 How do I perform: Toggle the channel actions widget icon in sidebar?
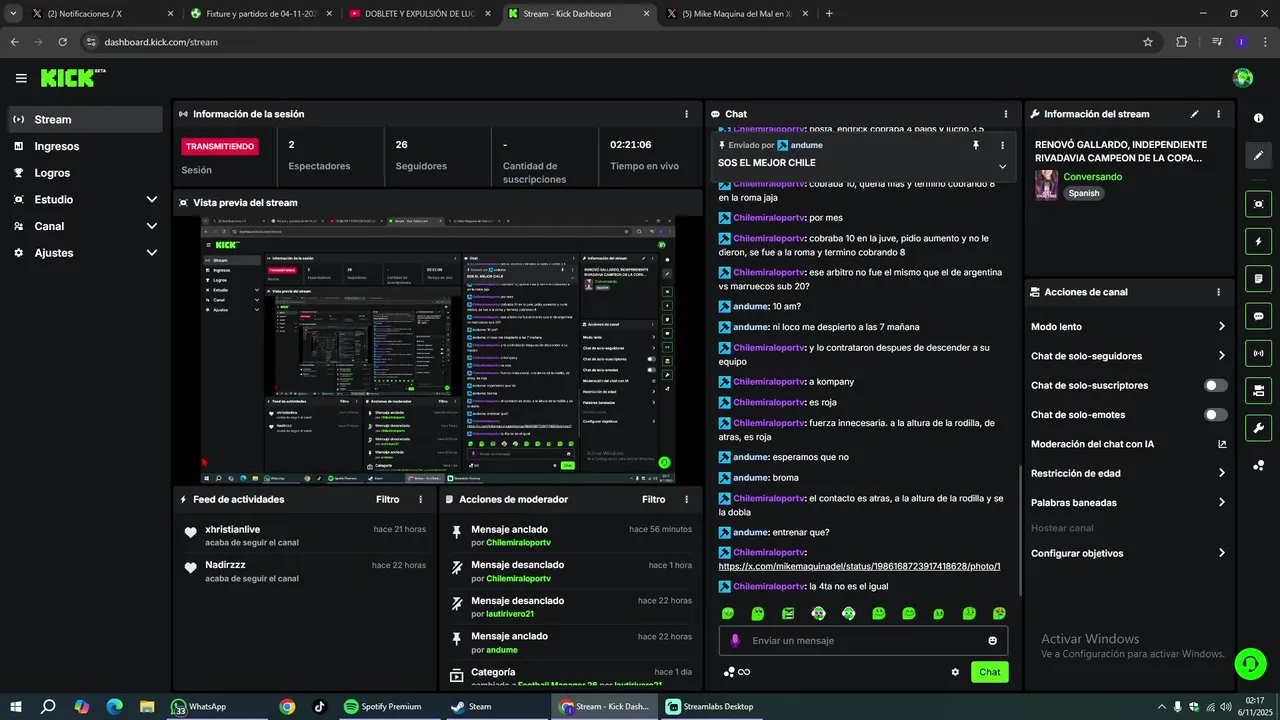tap(1258, 390)
